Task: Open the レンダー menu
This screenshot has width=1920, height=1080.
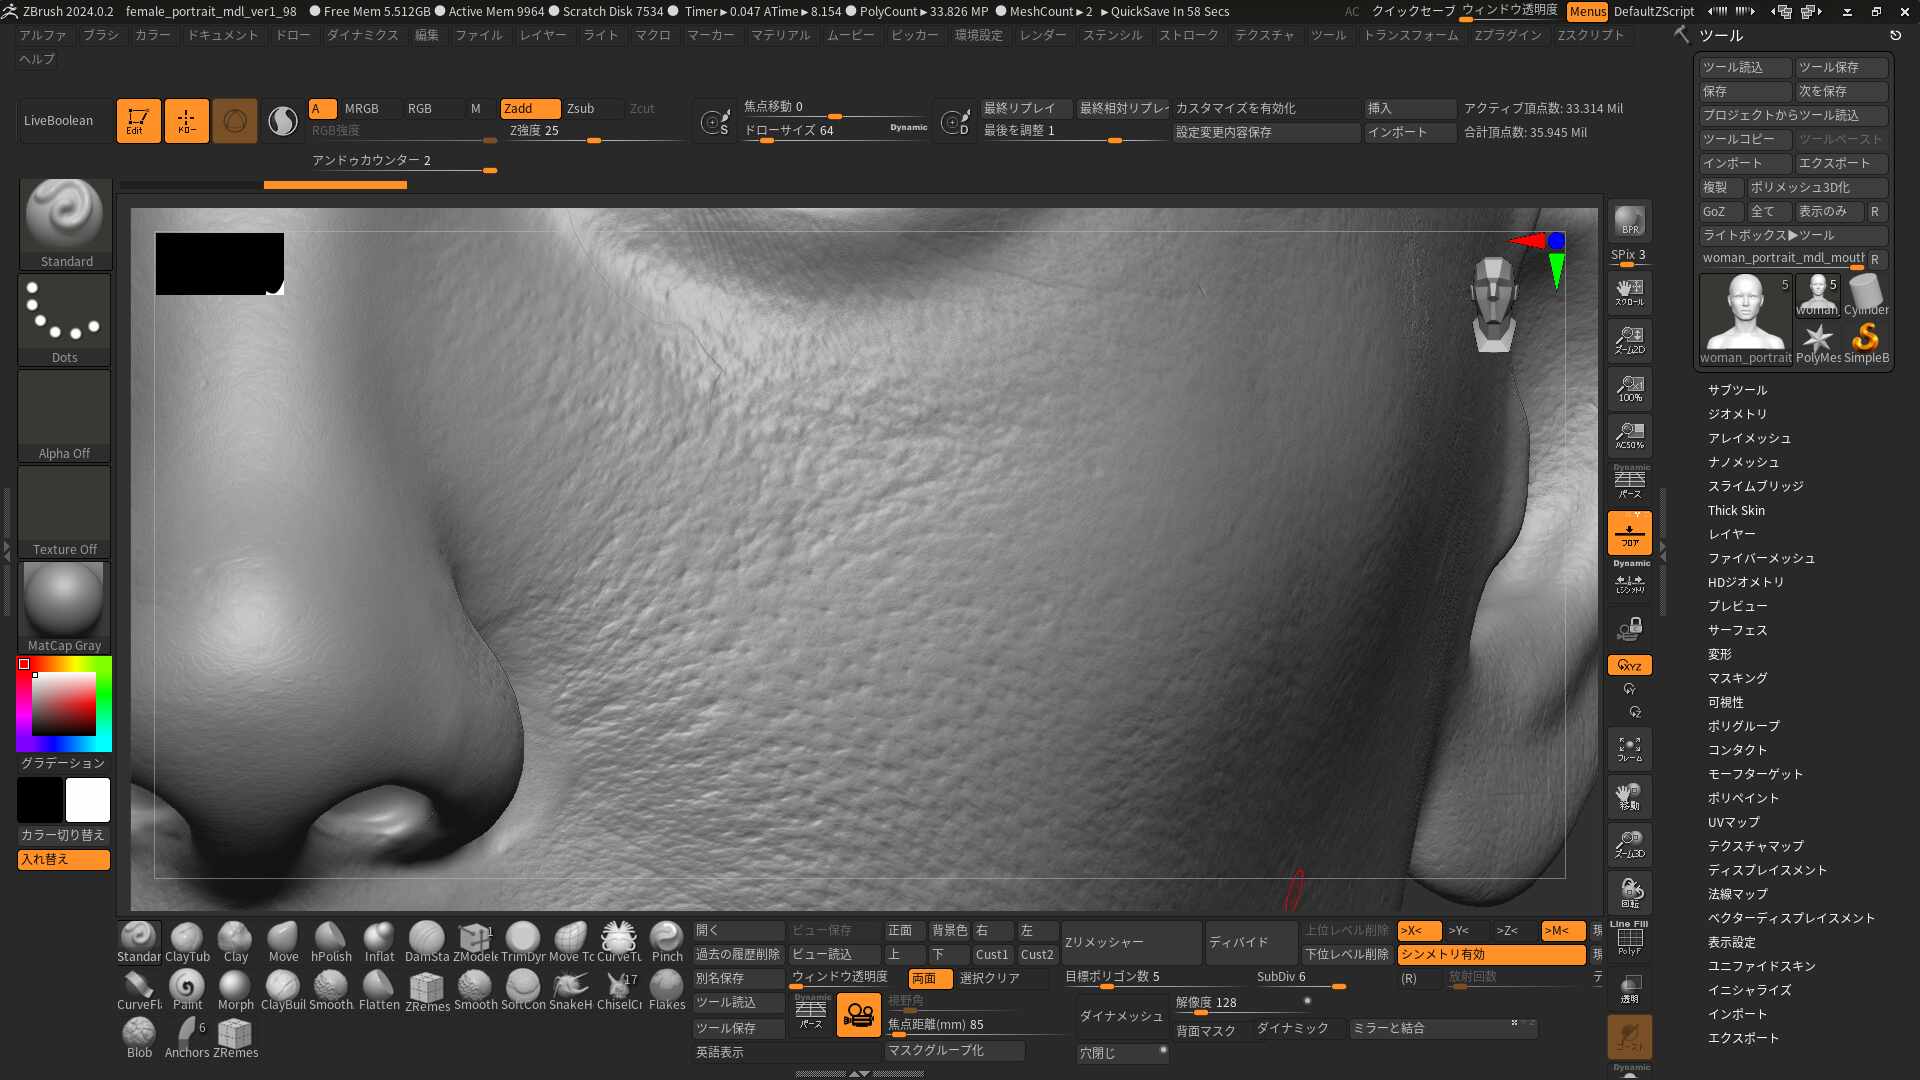Action: pyautogui.click(x=1042, y=35)
